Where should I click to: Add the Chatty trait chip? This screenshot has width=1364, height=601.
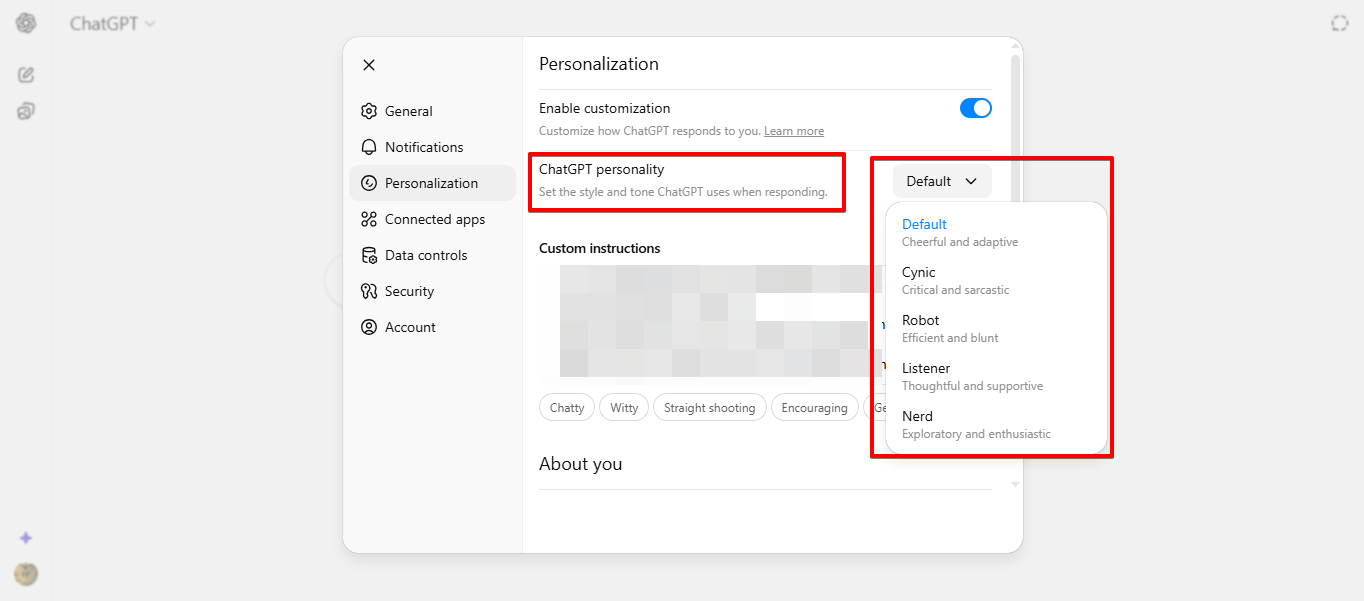567,408
